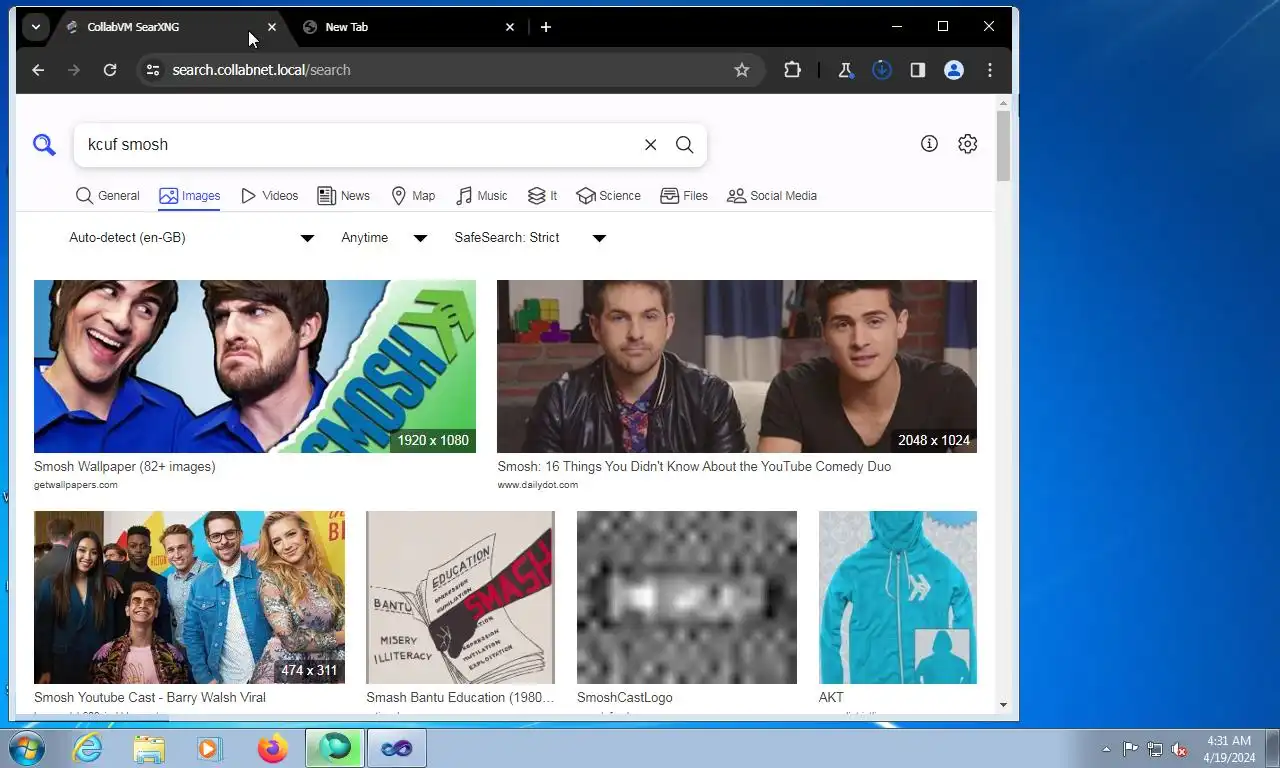Image resolution: width=1280 pixels, height=768 pixels.
Task: Click the page vertical scrollbar thumb
Action: [x=1003, y=146]
